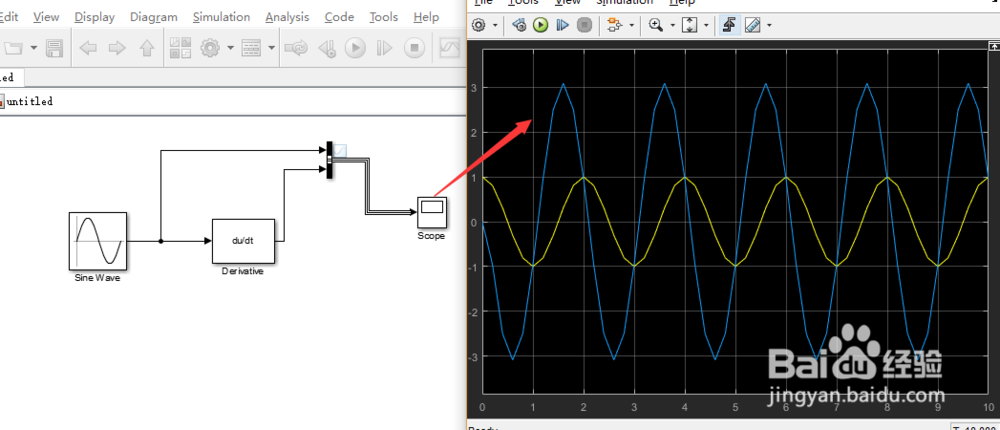Viewport: 1000px width, 430px height.
Task: Run simulation from the Scope toolbar
Action: click(540, 26)
